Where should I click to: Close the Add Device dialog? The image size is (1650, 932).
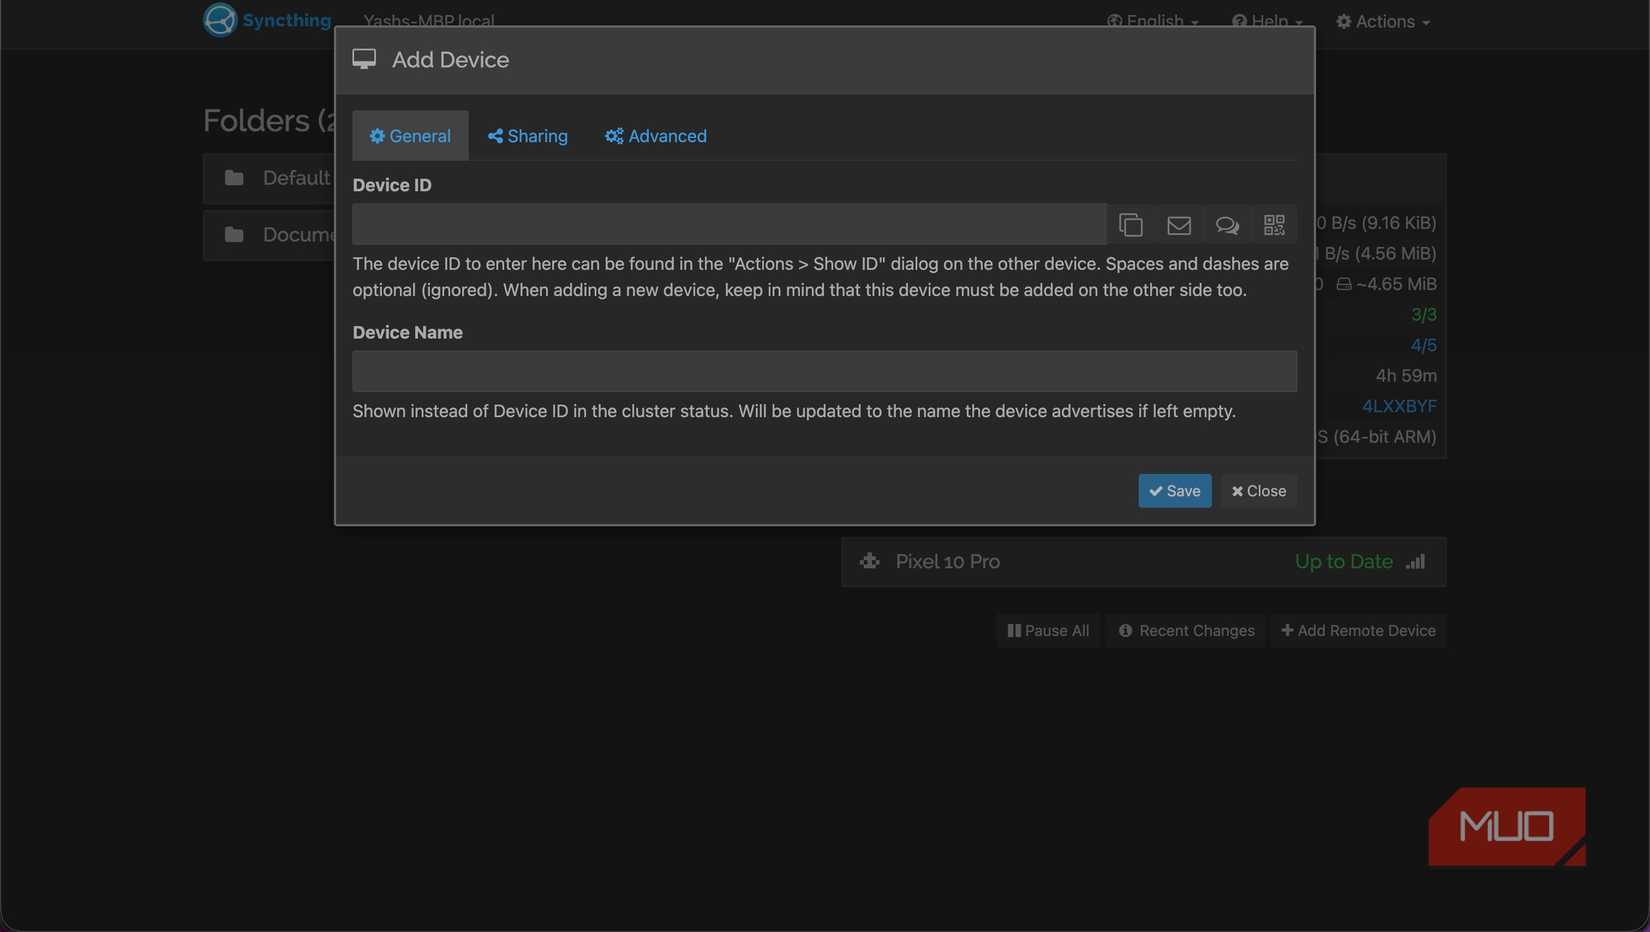pyautogui.click(x=1258, y=491)
